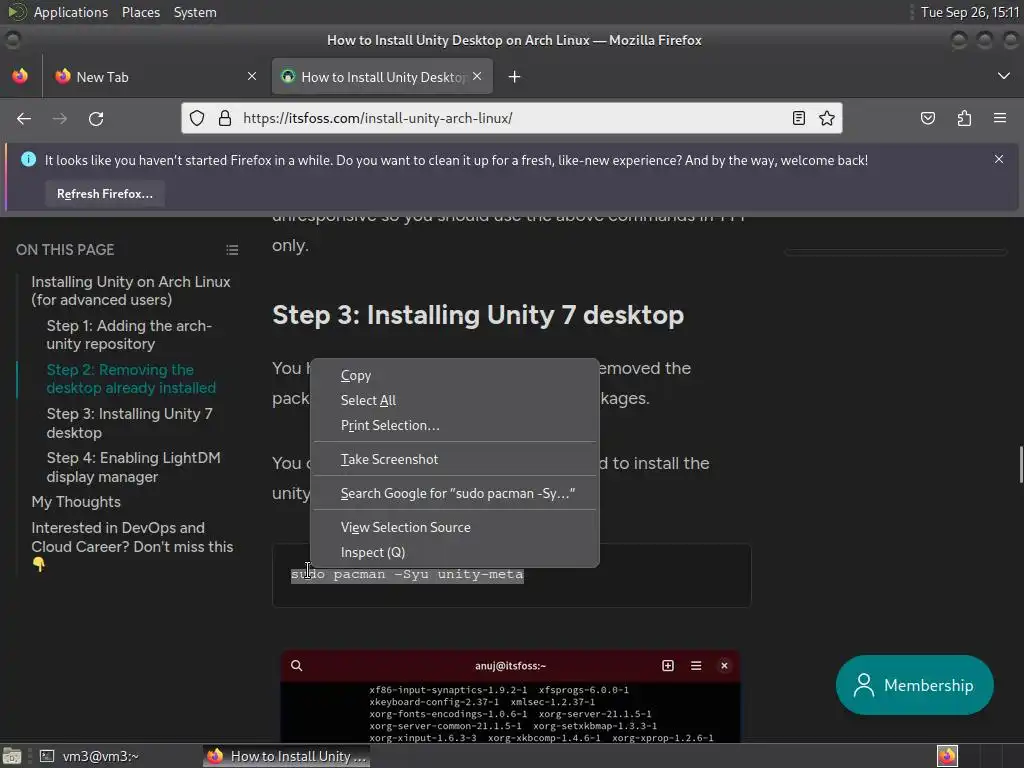Image resolution: width=1024 pixels, height=768 pixels.
Task: Click show desktop icon in bottom panel
Action: pyautogui.click(x=12, y=756)
